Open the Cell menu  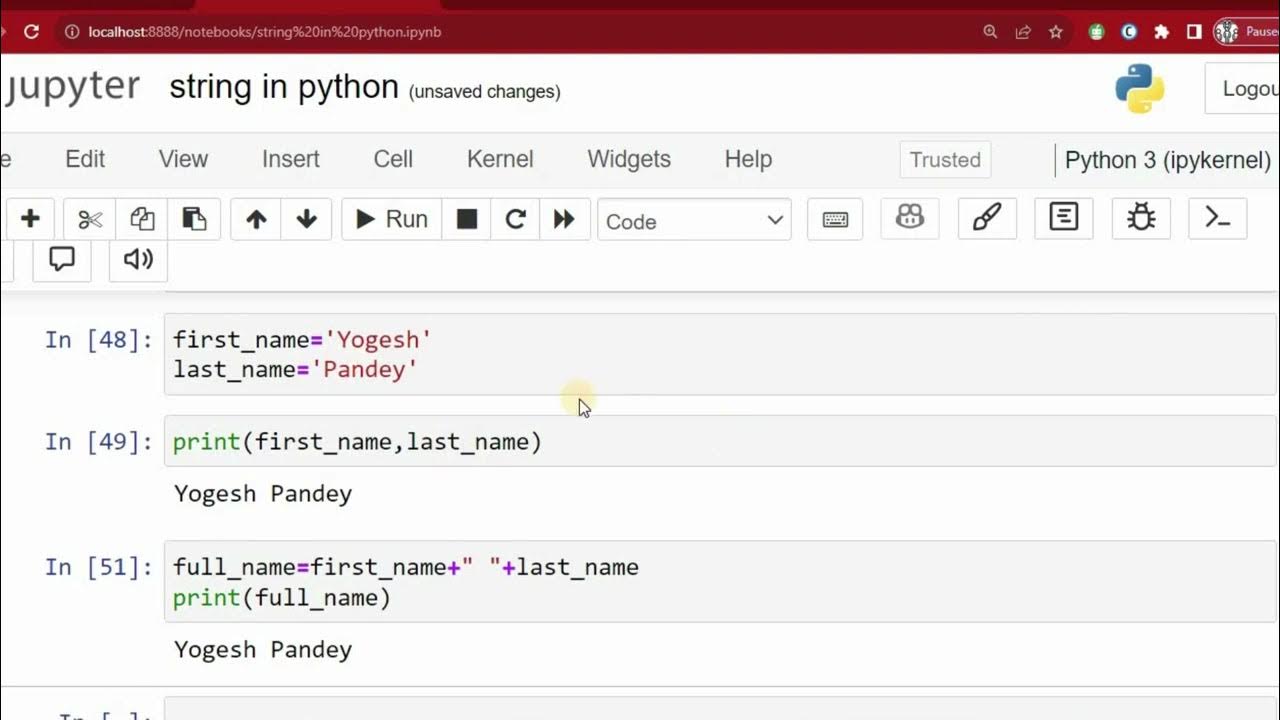(x=393, y=159)
